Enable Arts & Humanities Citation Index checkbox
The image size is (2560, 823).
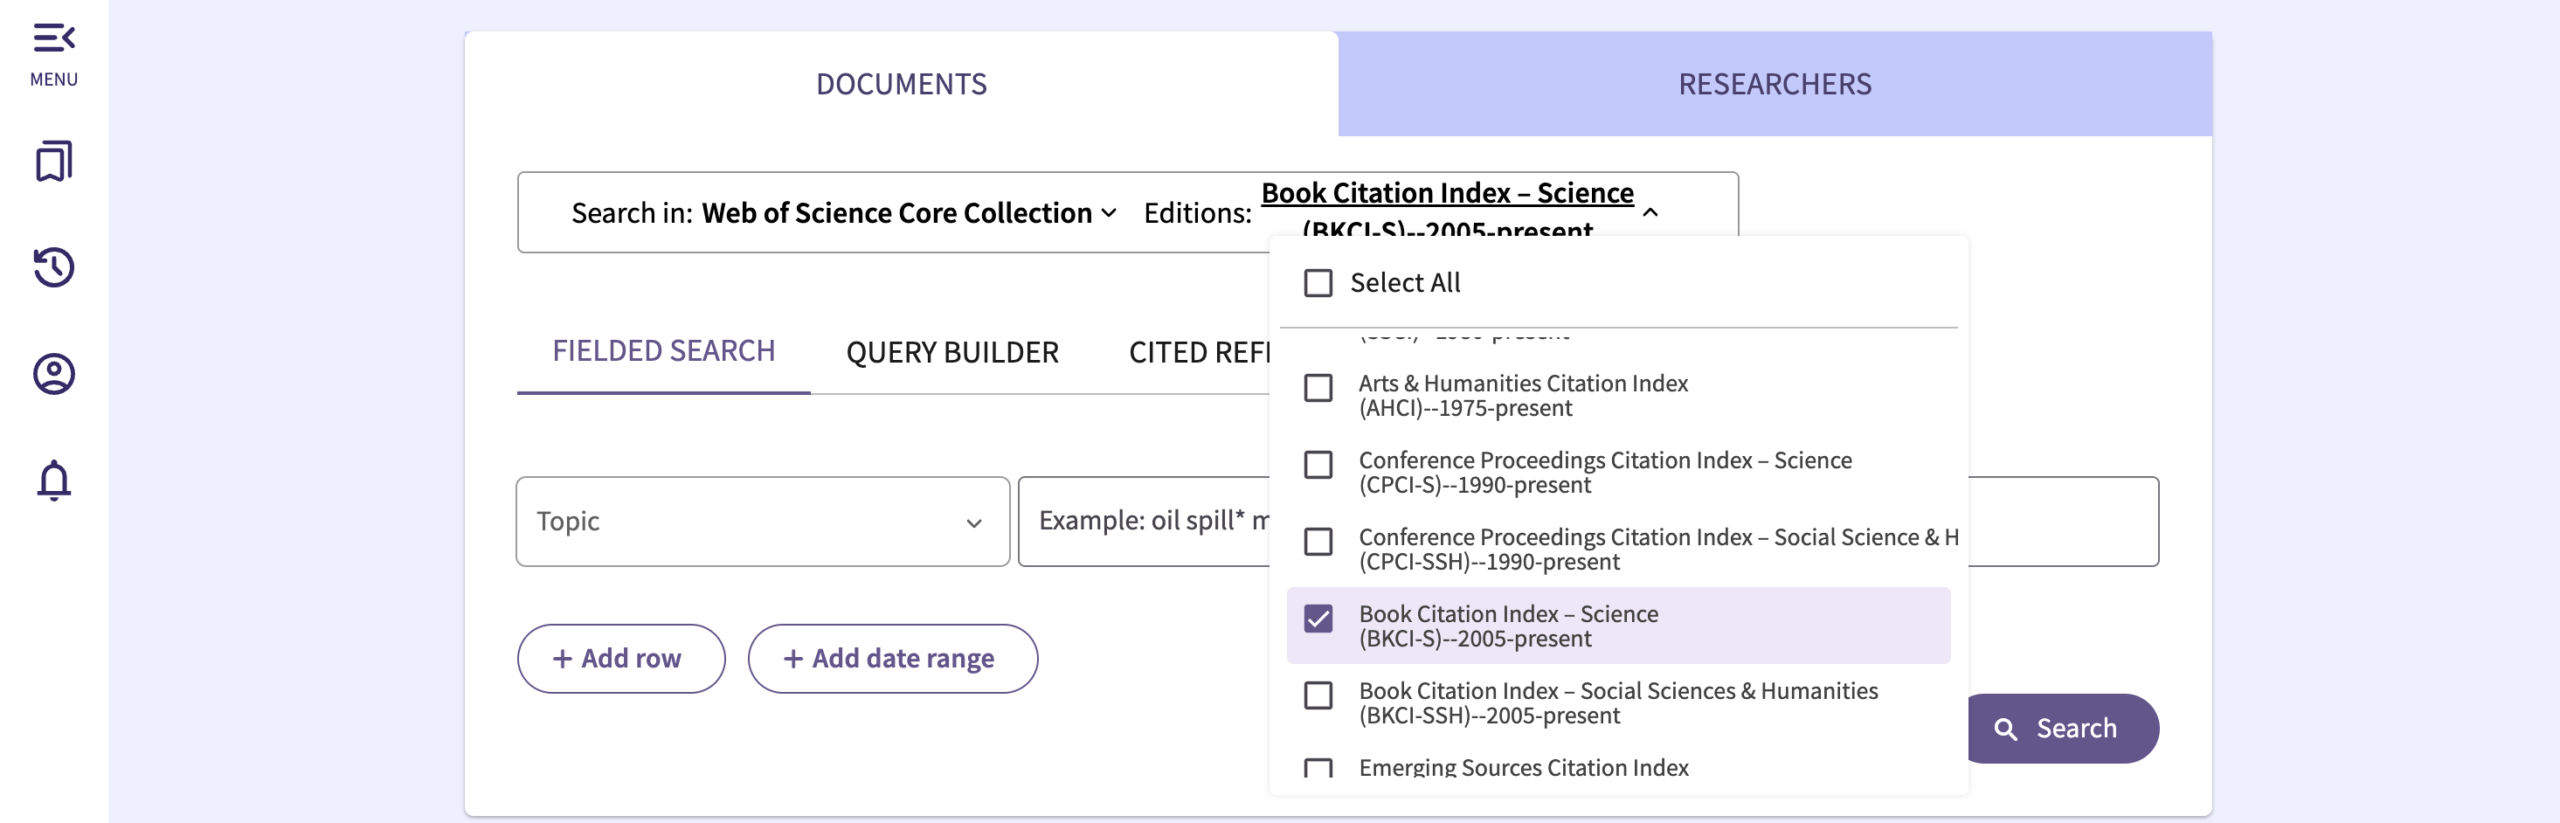1318,388
